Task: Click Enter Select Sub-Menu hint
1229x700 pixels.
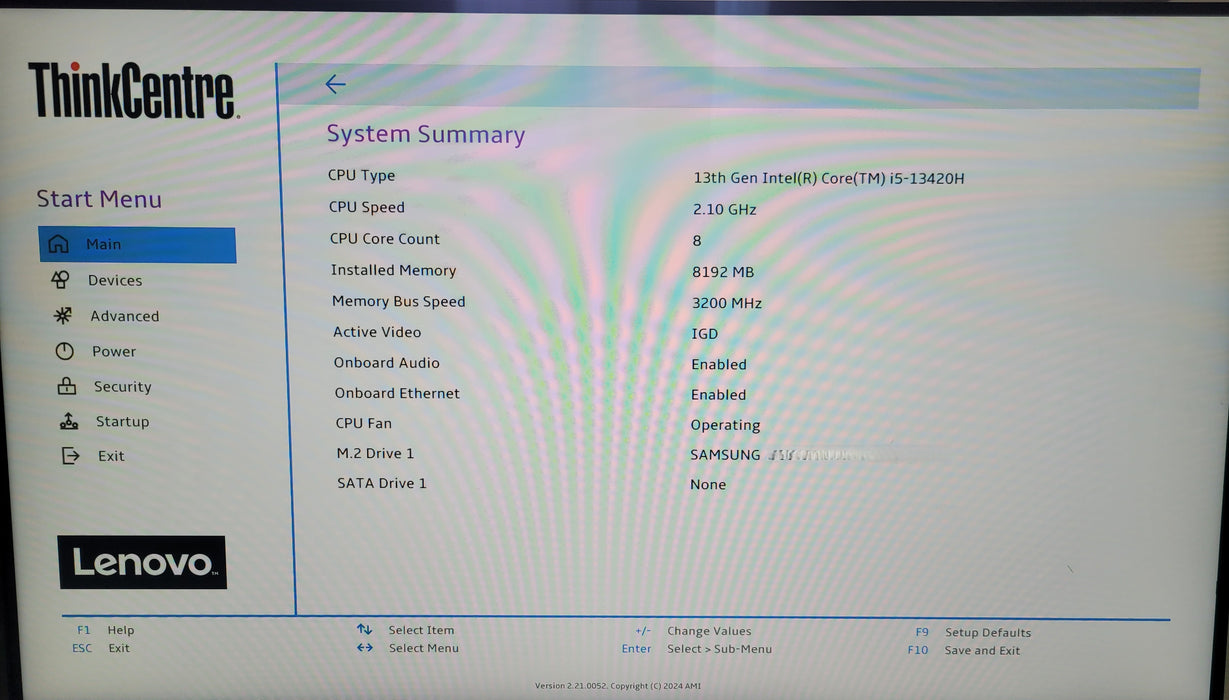Action: coord(696,649)
